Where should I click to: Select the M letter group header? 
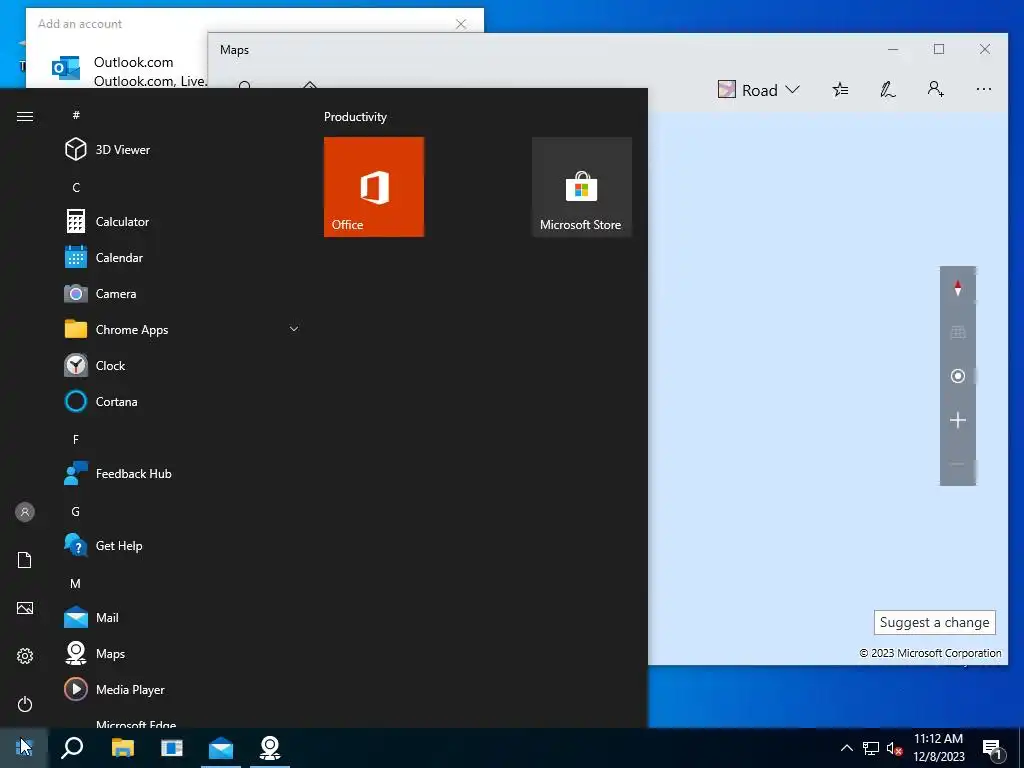[76, 583]
